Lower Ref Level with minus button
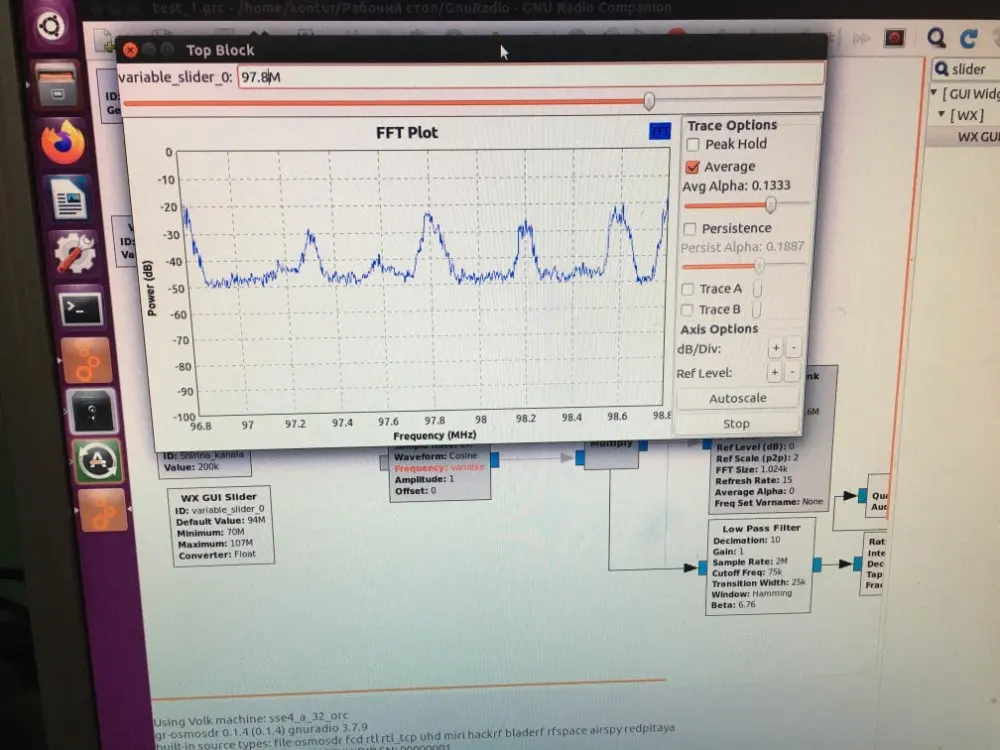 (792, 372)
